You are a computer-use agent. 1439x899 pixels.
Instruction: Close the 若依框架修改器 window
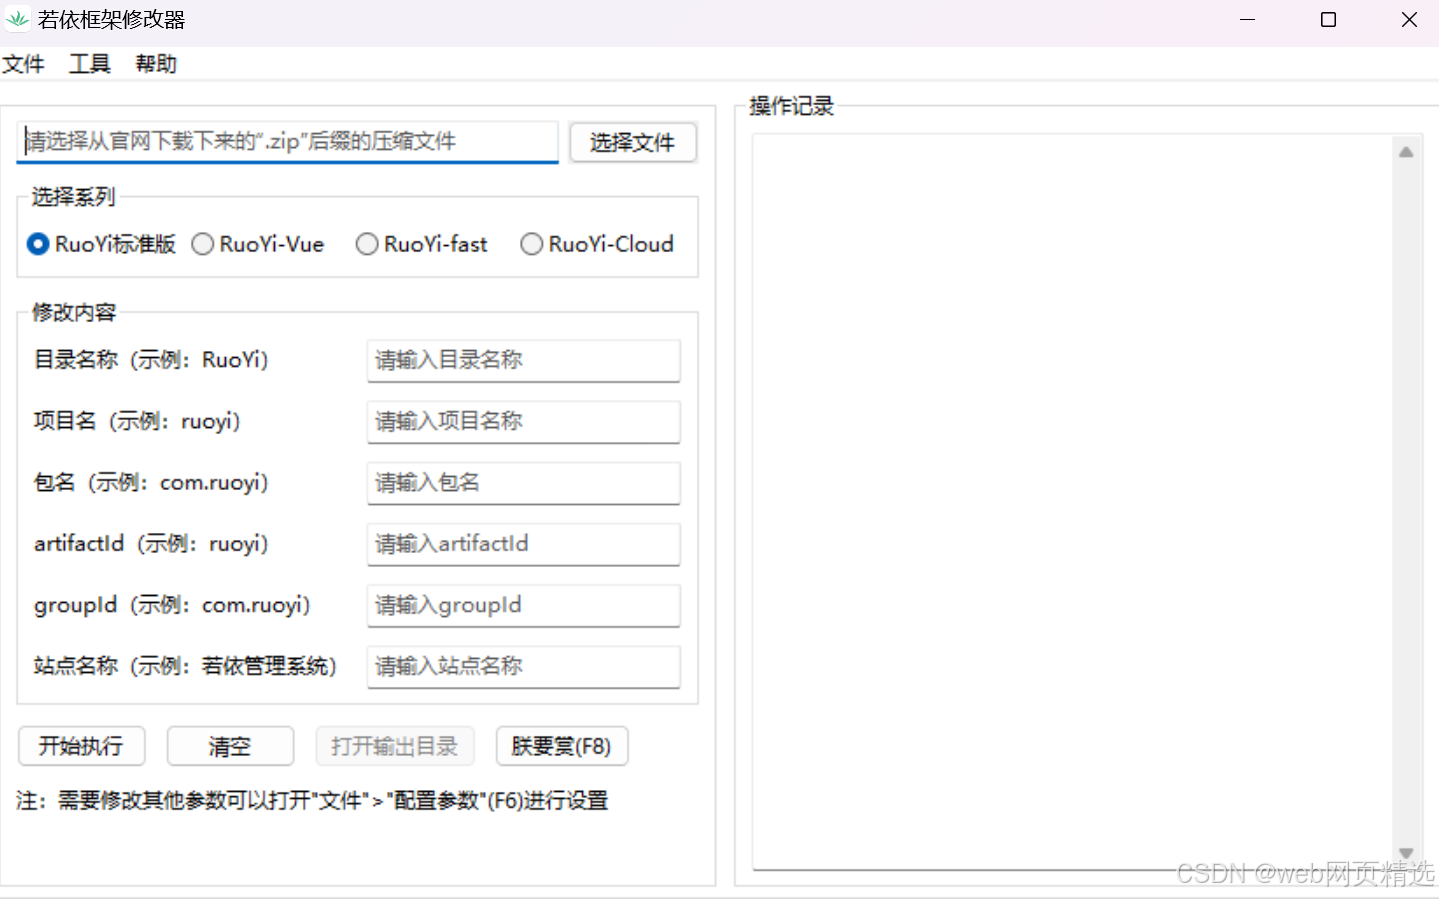click(1409, 20)
